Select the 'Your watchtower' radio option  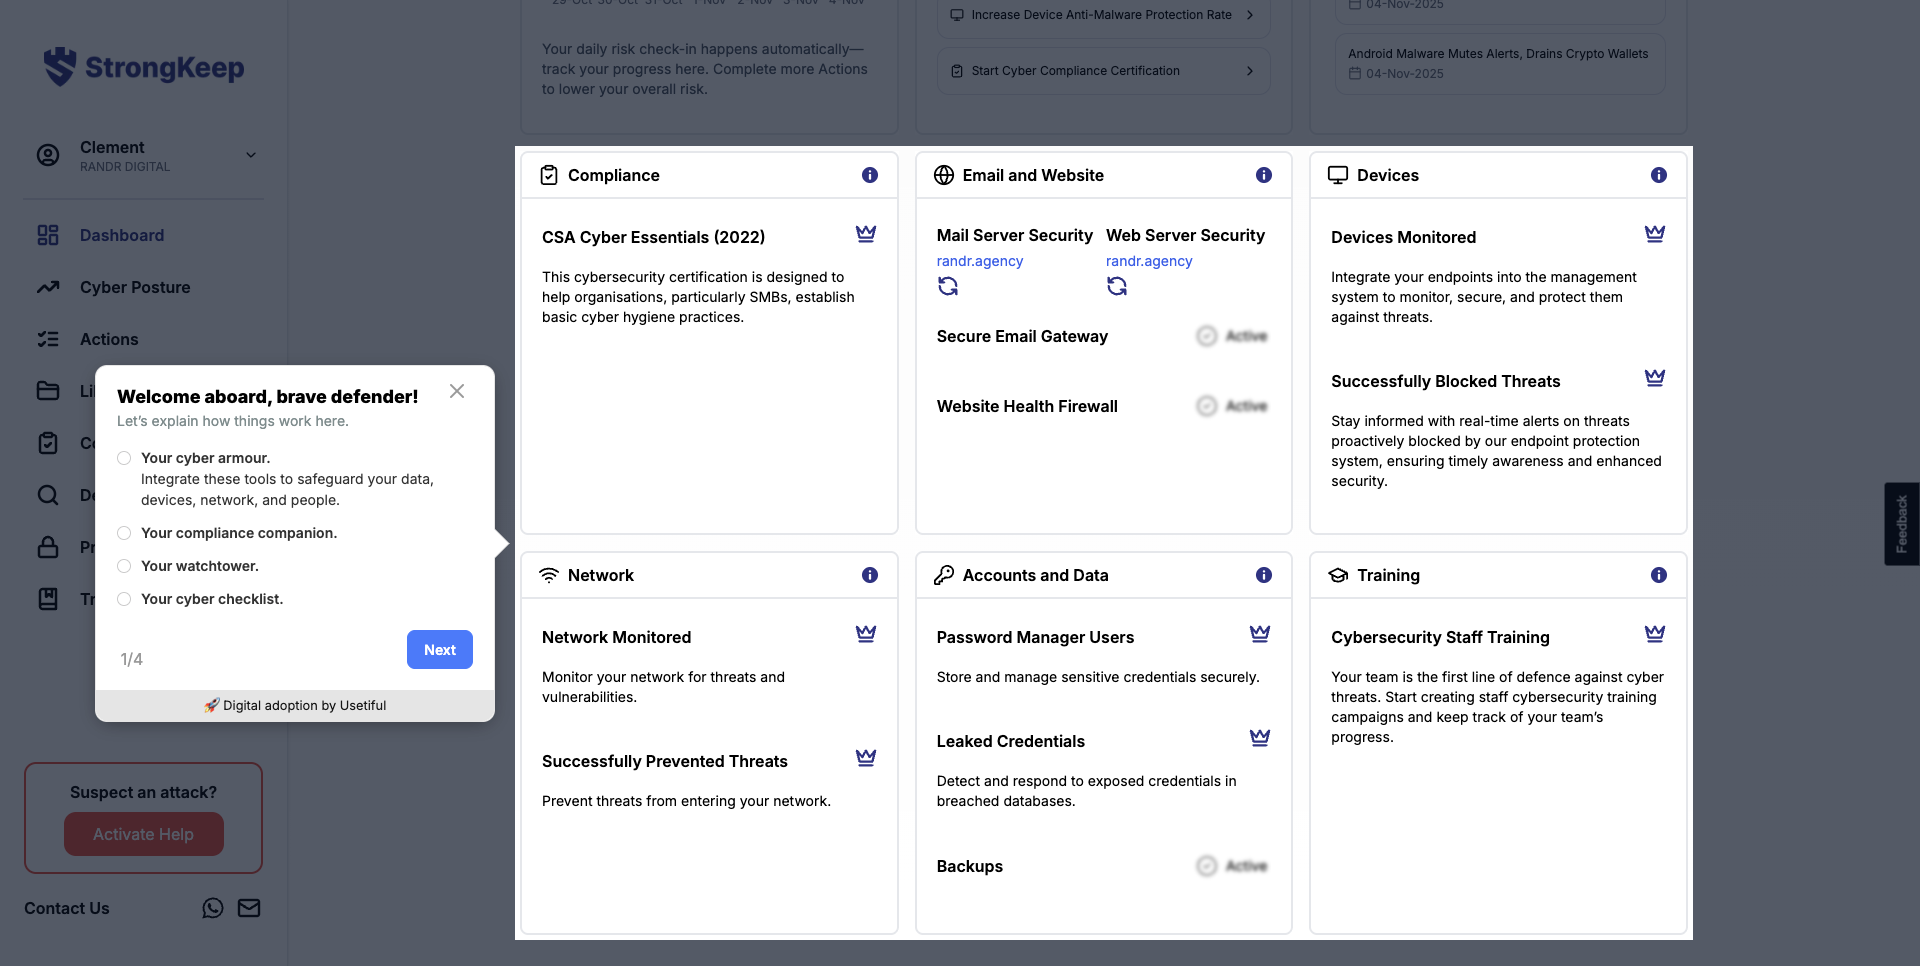(x=124, y=566)
